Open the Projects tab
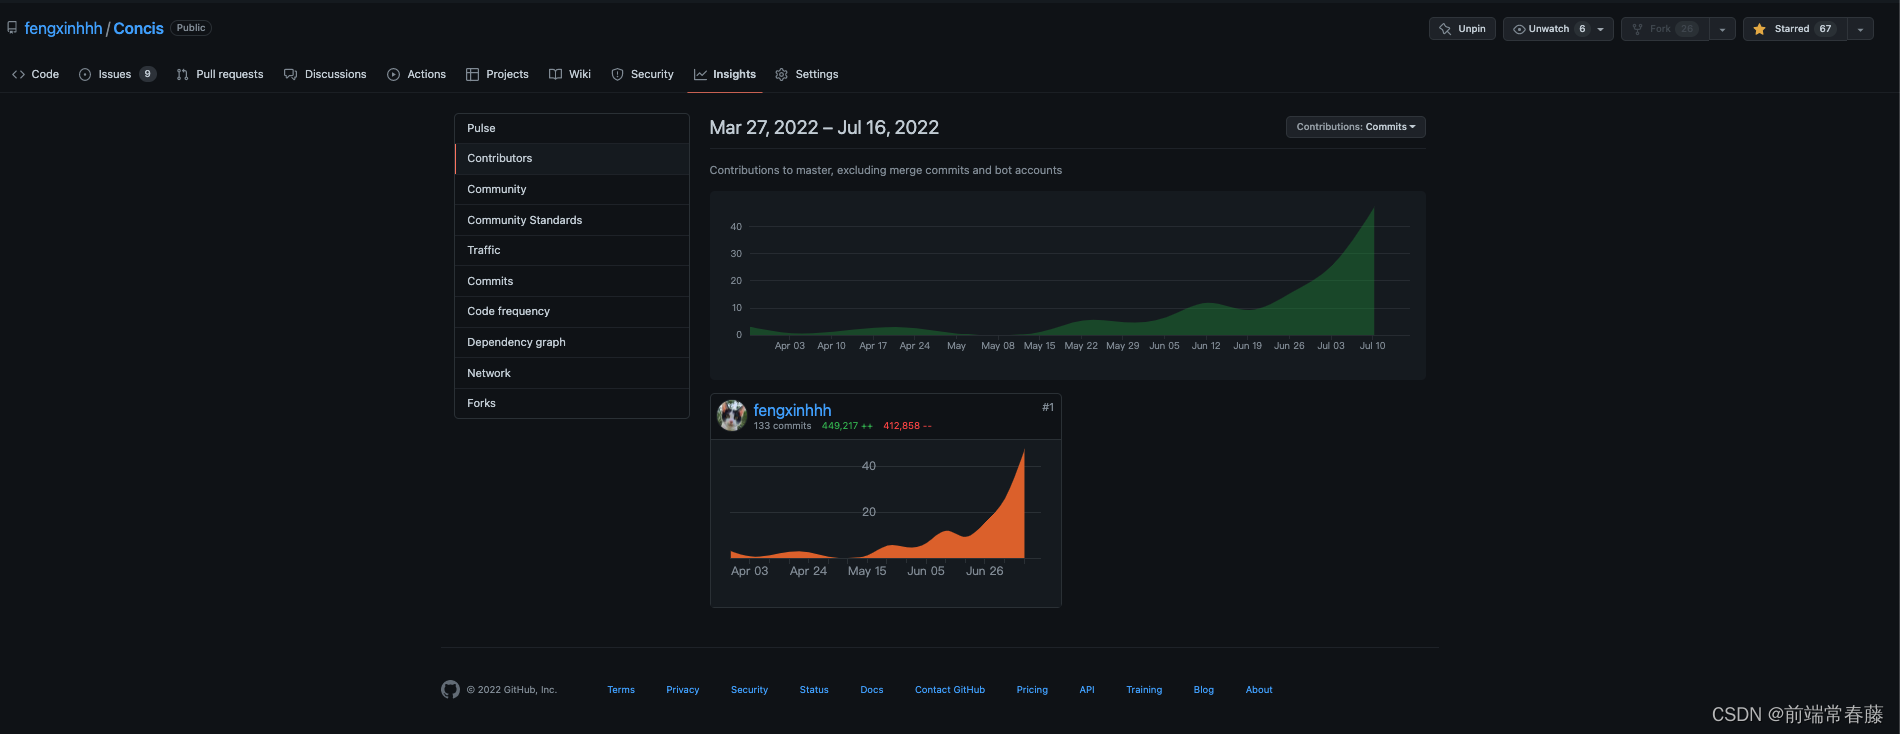1900x734 pixels. [x=497, y=74]
